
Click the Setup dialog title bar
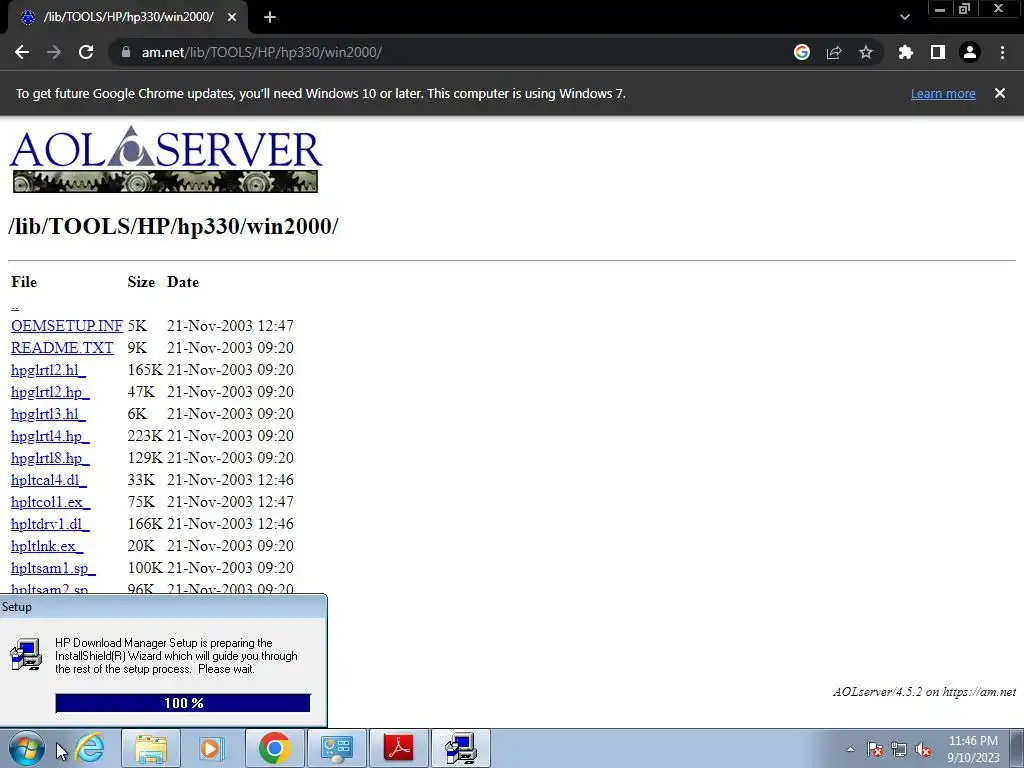(163, 607)
